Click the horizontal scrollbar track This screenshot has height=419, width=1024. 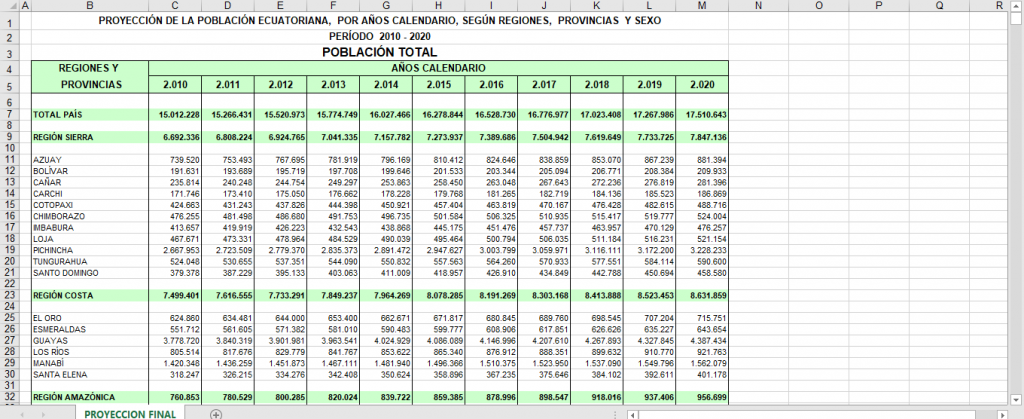click(818, 414)
